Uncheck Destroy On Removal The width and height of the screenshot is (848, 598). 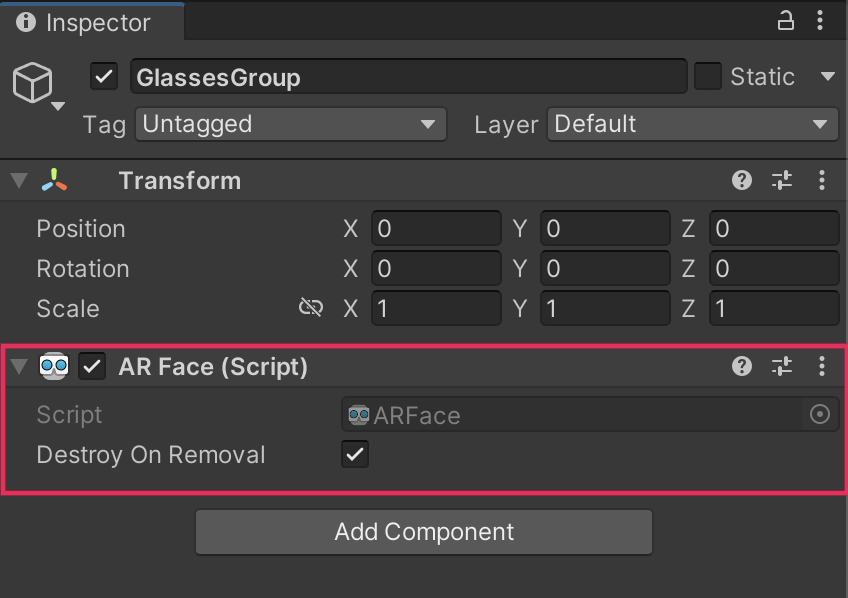355,454
